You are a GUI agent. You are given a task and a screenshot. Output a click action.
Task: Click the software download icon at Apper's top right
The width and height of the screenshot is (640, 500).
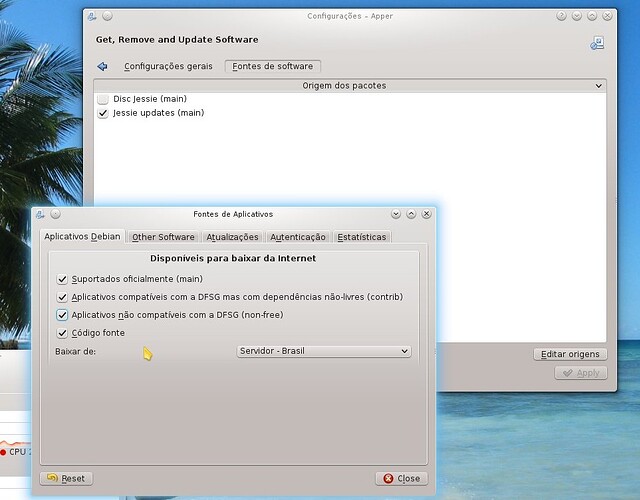click(x=597, y=43)
